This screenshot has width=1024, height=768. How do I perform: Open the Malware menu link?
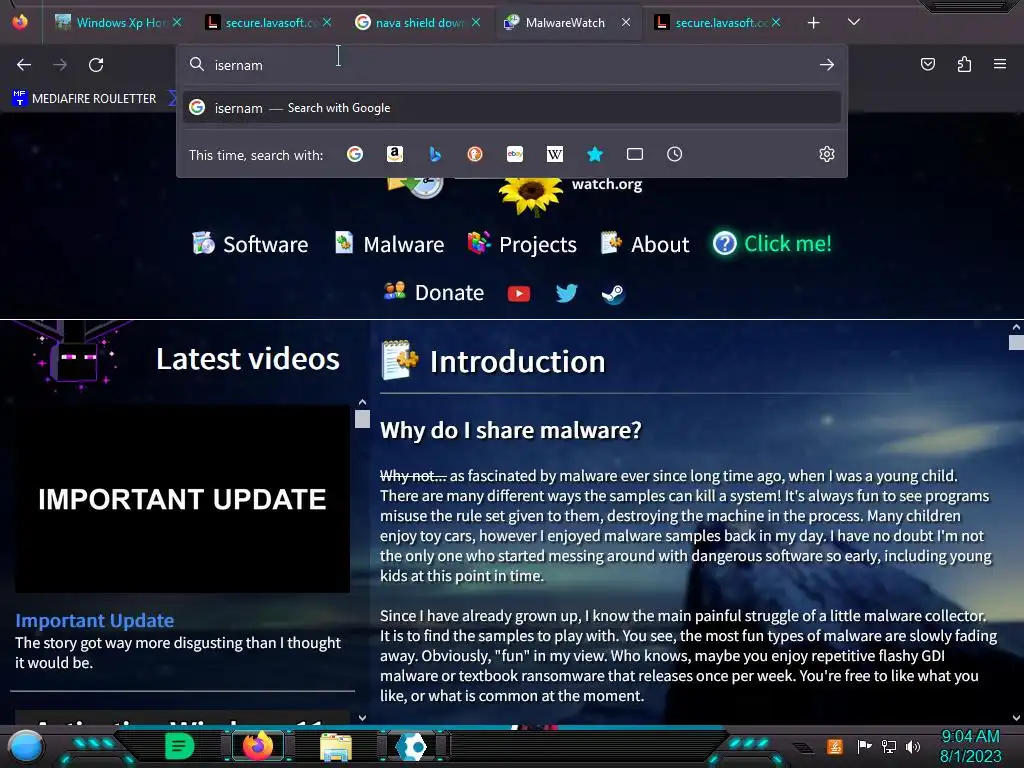tap(389, 244)
